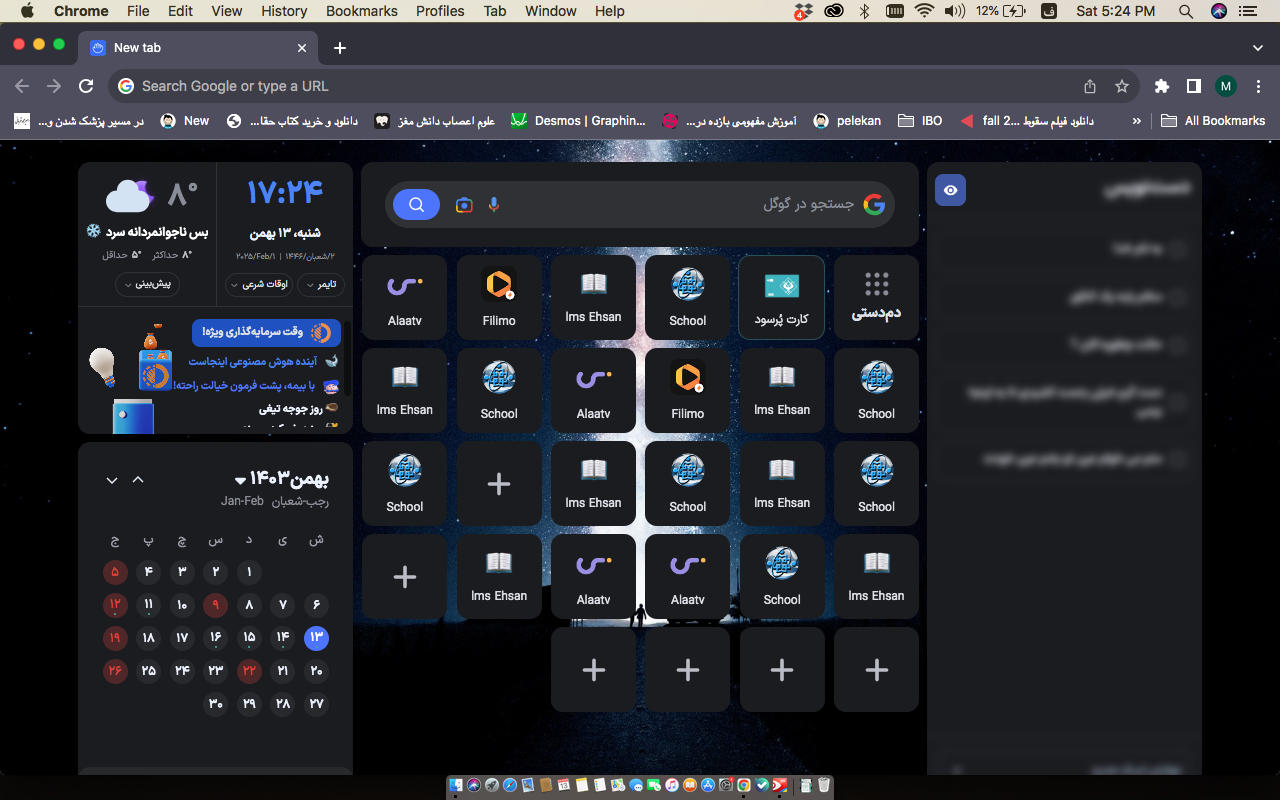Open Google Lens camera image search
1280x800 pixels.
464,205
